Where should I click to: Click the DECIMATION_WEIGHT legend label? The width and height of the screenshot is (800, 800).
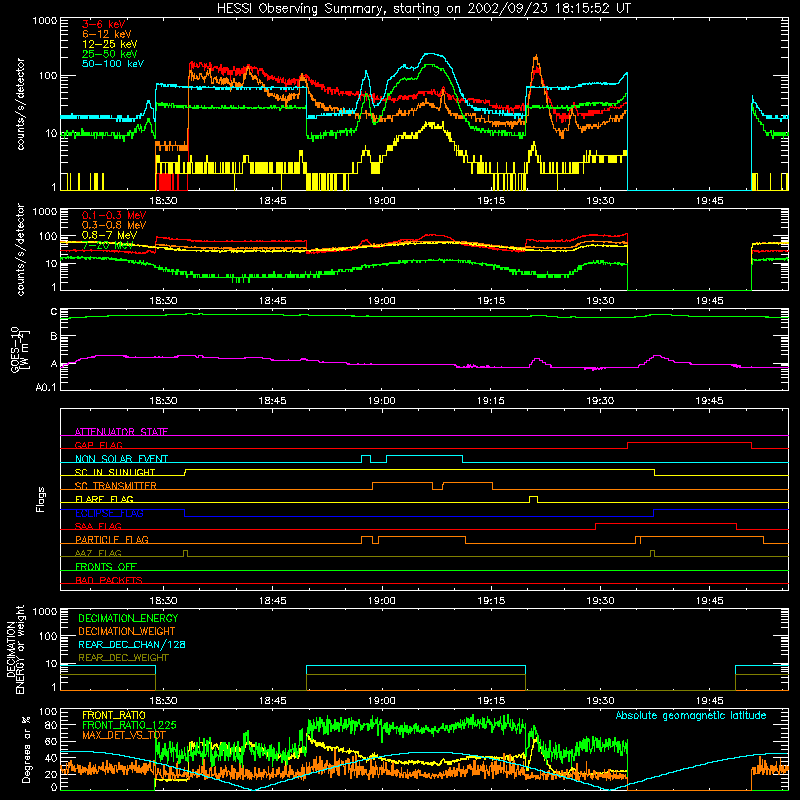click(127, 631)
